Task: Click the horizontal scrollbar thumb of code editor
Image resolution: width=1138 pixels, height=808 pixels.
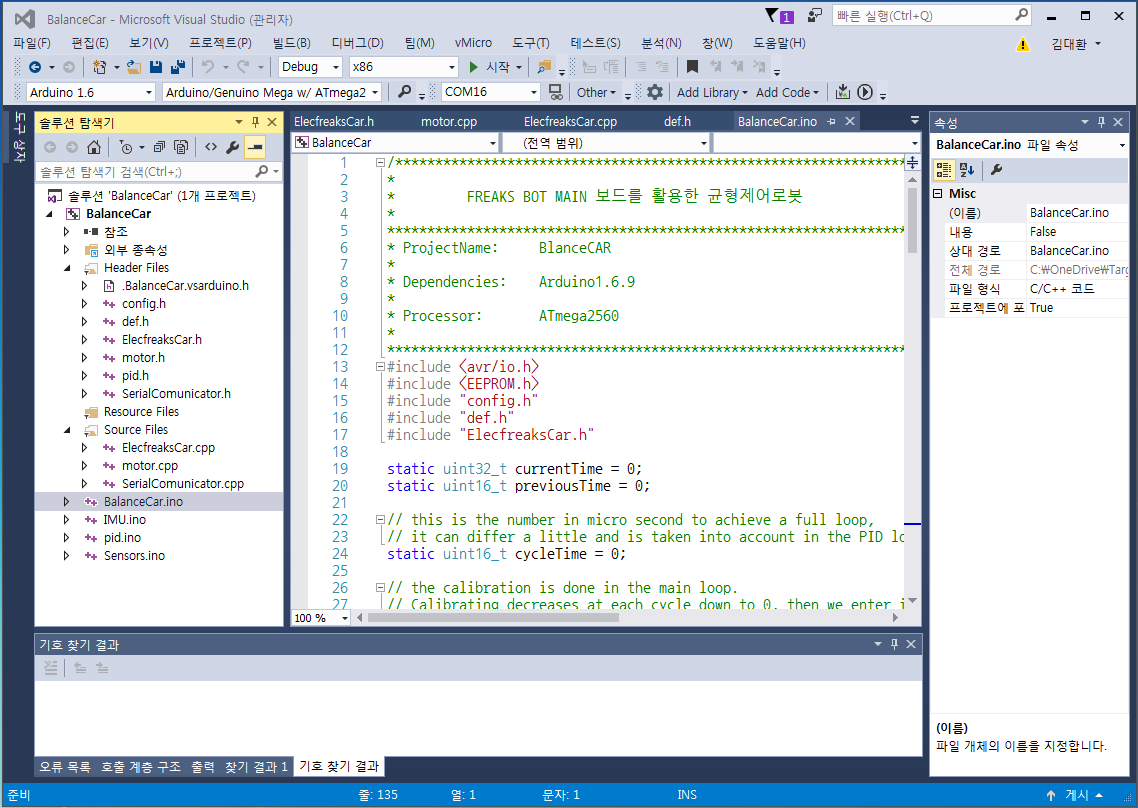Action: (x=493, y=618)
